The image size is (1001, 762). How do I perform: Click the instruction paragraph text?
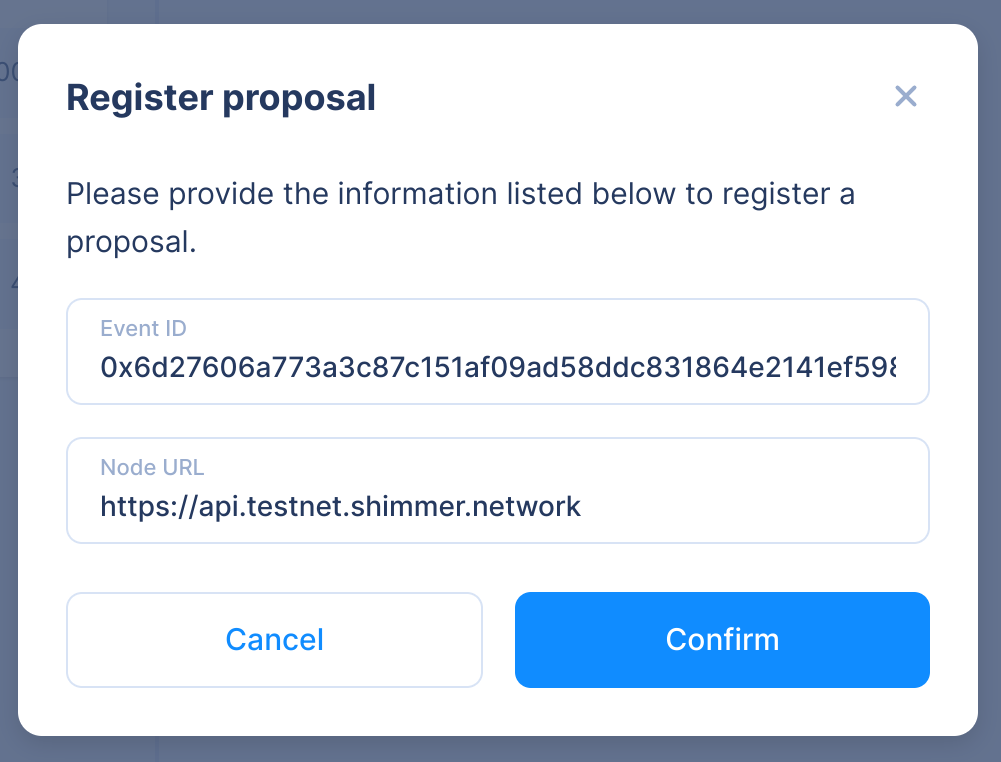click(x=460, y=194)
